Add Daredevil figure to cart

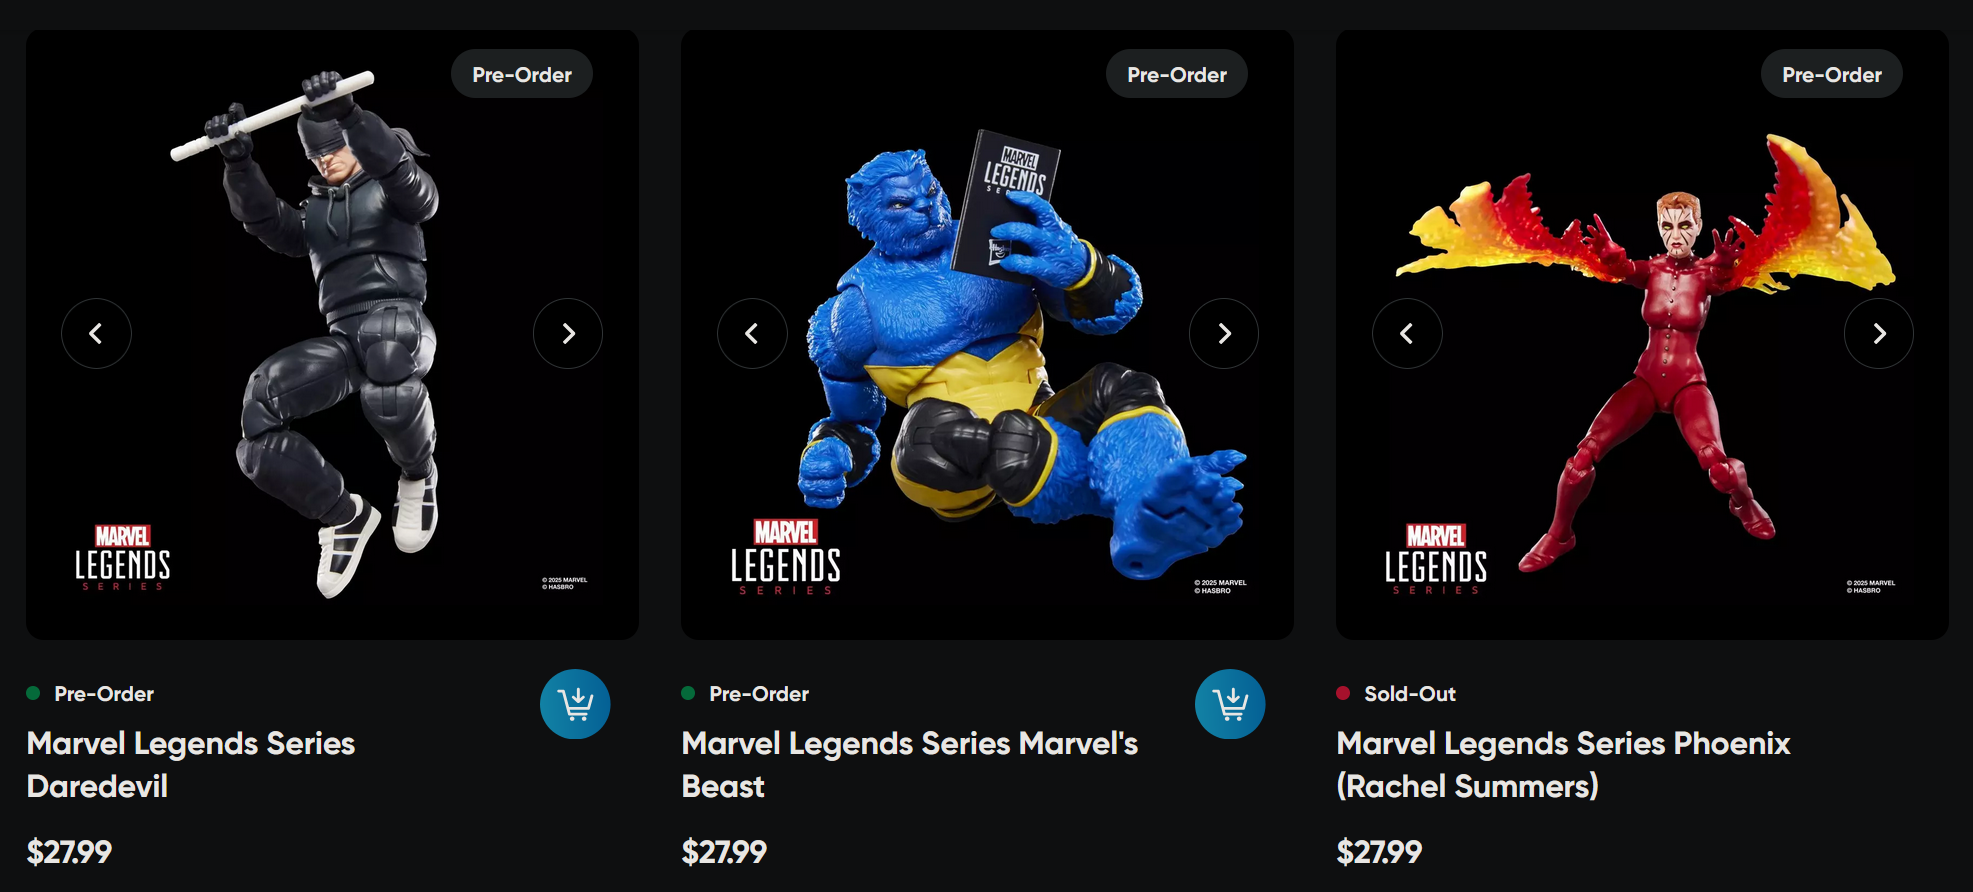coord(575,704)
